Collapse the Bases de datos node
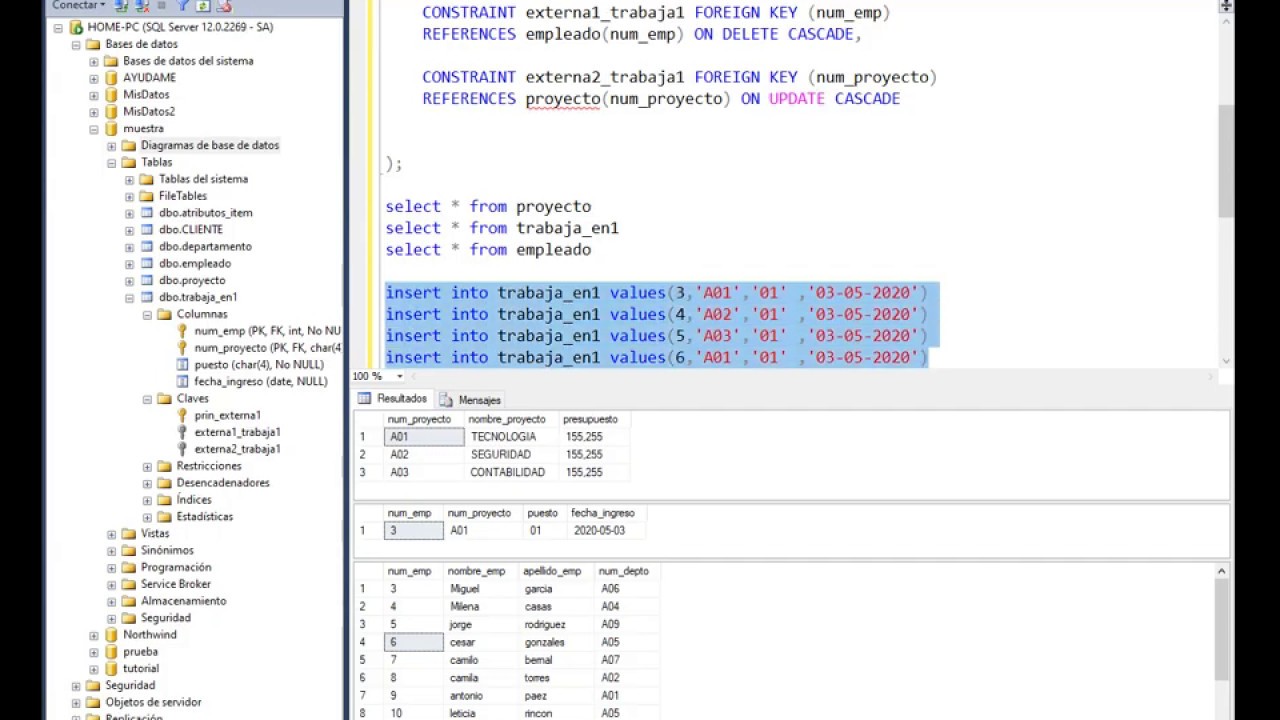The width and height of the screenshot is (1280, 720). pos(76,45)
